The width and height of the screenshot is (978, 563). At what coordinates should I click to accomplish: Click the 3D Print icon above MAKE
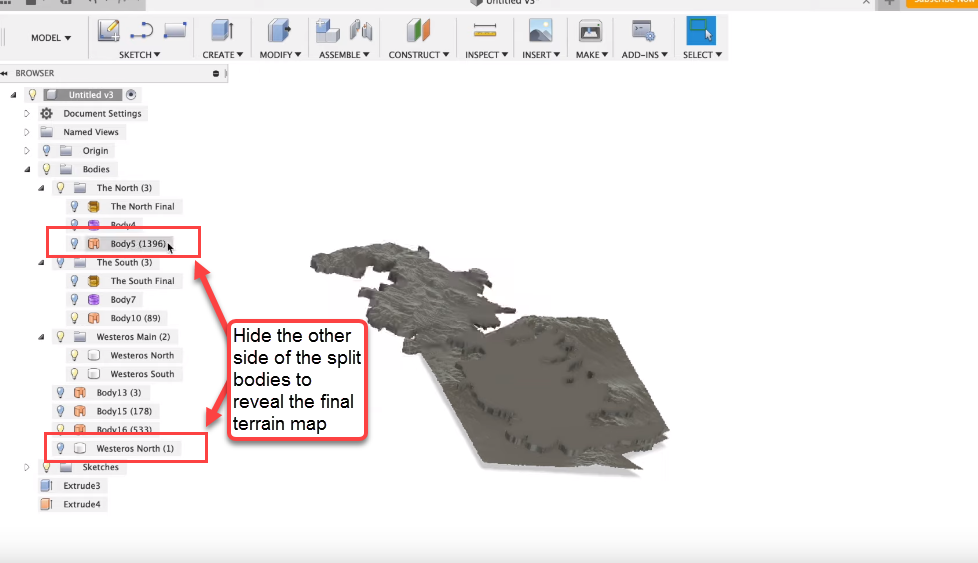589,31
